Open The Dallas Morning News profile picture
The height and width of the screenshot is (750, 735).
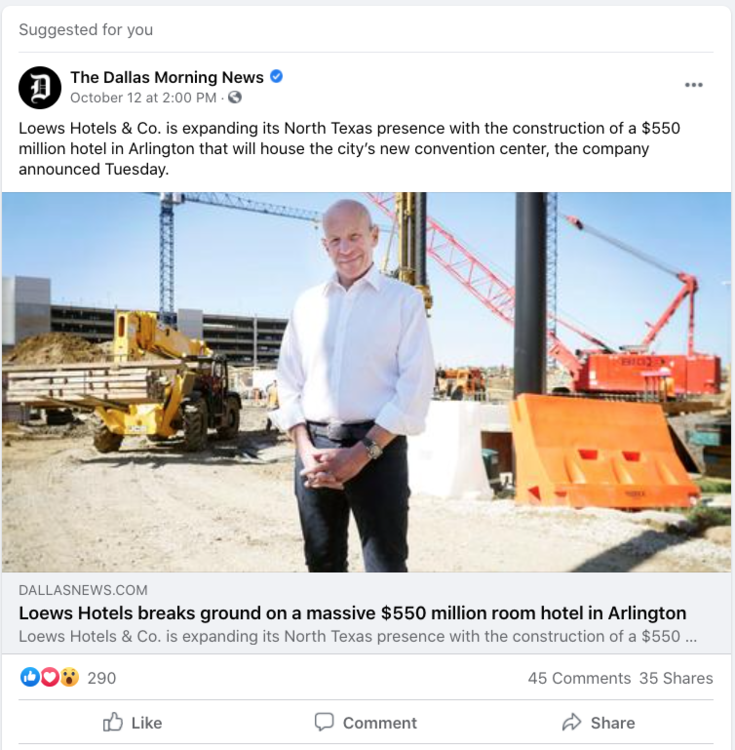click(x=40, y=88)
